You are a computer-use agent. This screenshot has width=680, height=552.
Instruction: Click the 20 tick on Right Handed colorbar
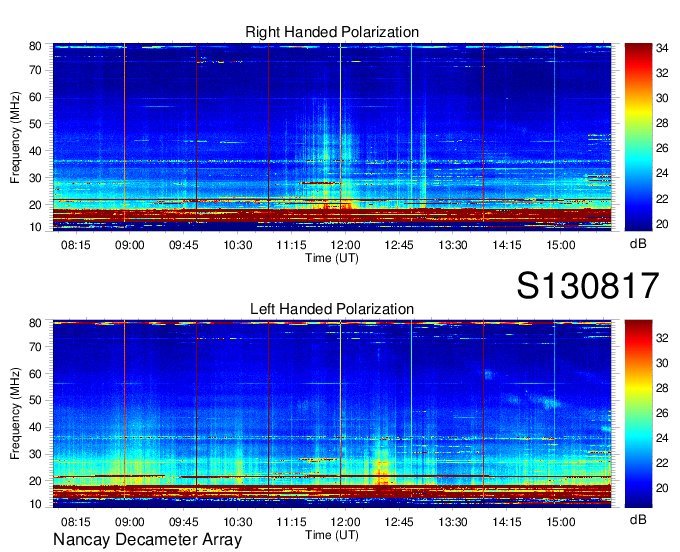pyautogui.click(x=662, y=224)
